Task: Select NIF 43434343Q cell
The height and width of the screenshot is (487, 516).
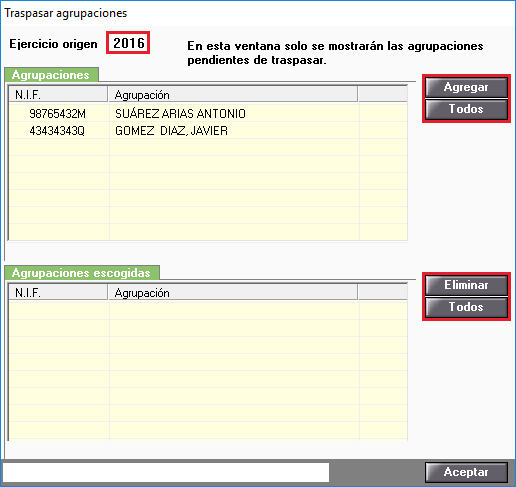Action: pos(59,131)
